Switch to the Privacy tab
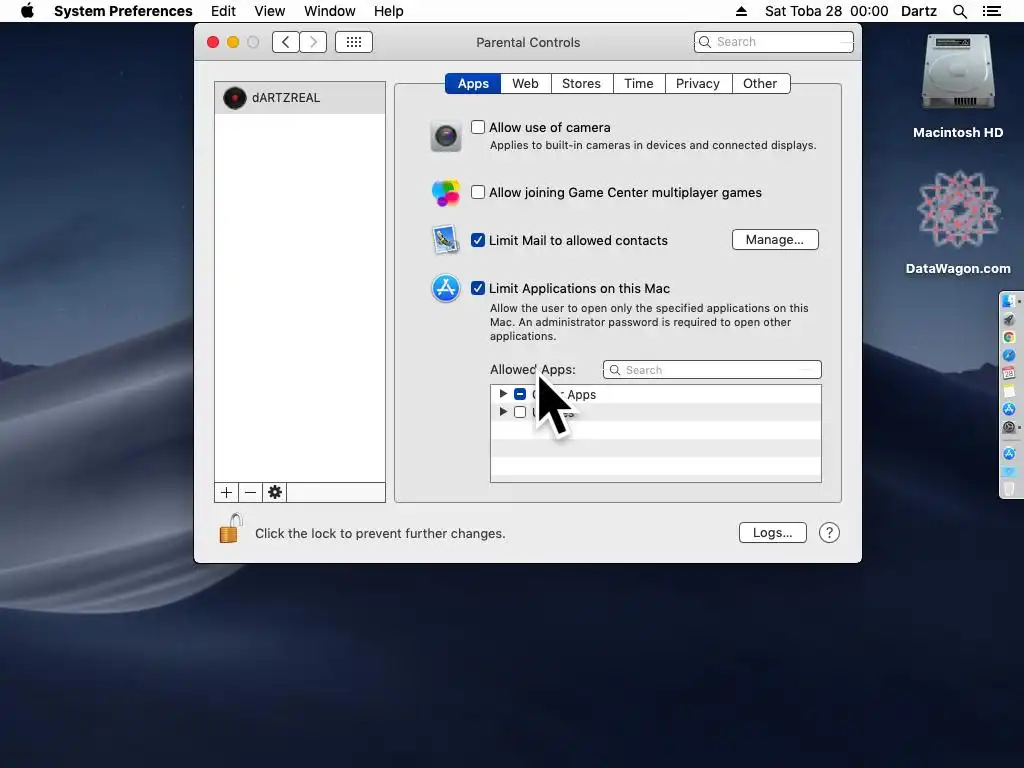Image resolution: width=1024 pixels, height=768 pixels. click(x=697, y=84)
